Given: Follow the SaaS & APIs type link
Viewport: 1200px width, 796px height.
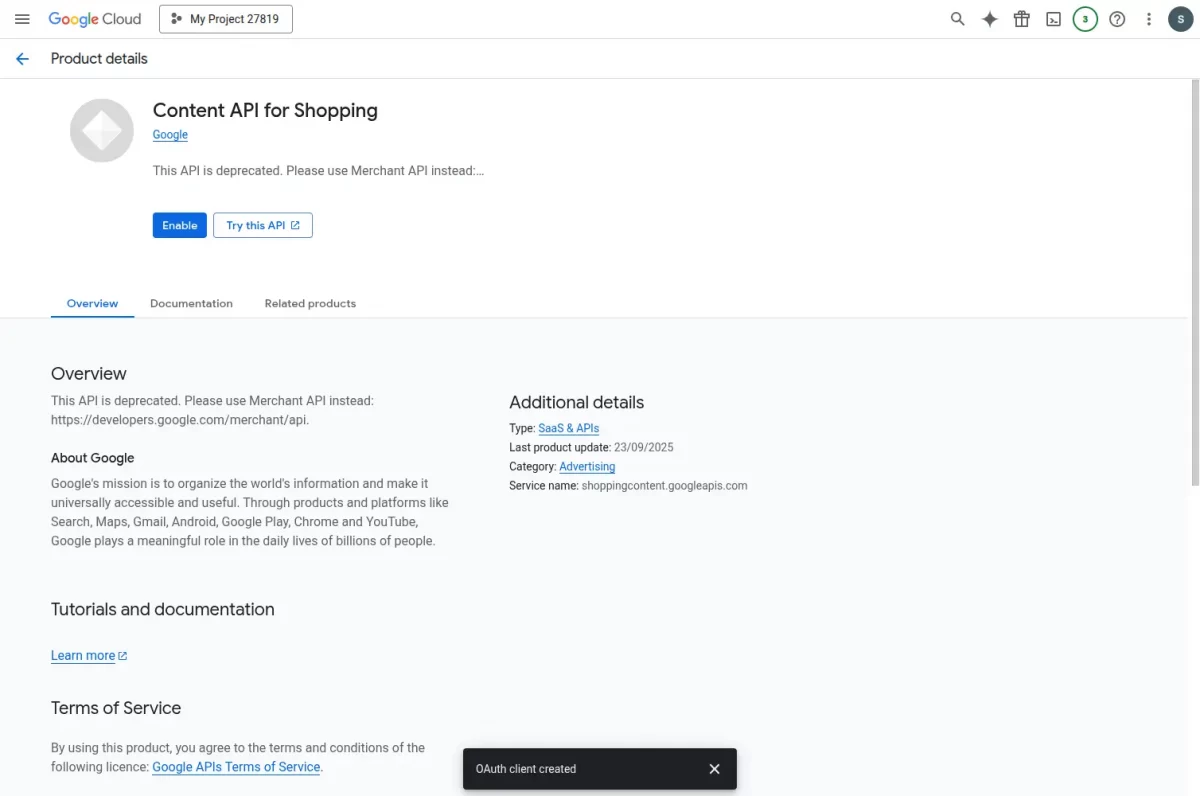Looking at the screenshot, I should (x=568, y=428).
